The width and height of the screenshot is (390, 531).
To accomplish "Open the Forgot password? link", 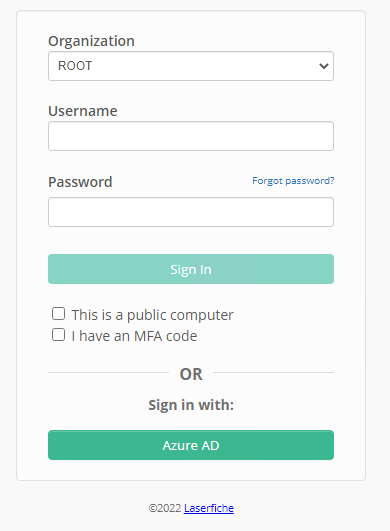I will (x=293, y=181).
